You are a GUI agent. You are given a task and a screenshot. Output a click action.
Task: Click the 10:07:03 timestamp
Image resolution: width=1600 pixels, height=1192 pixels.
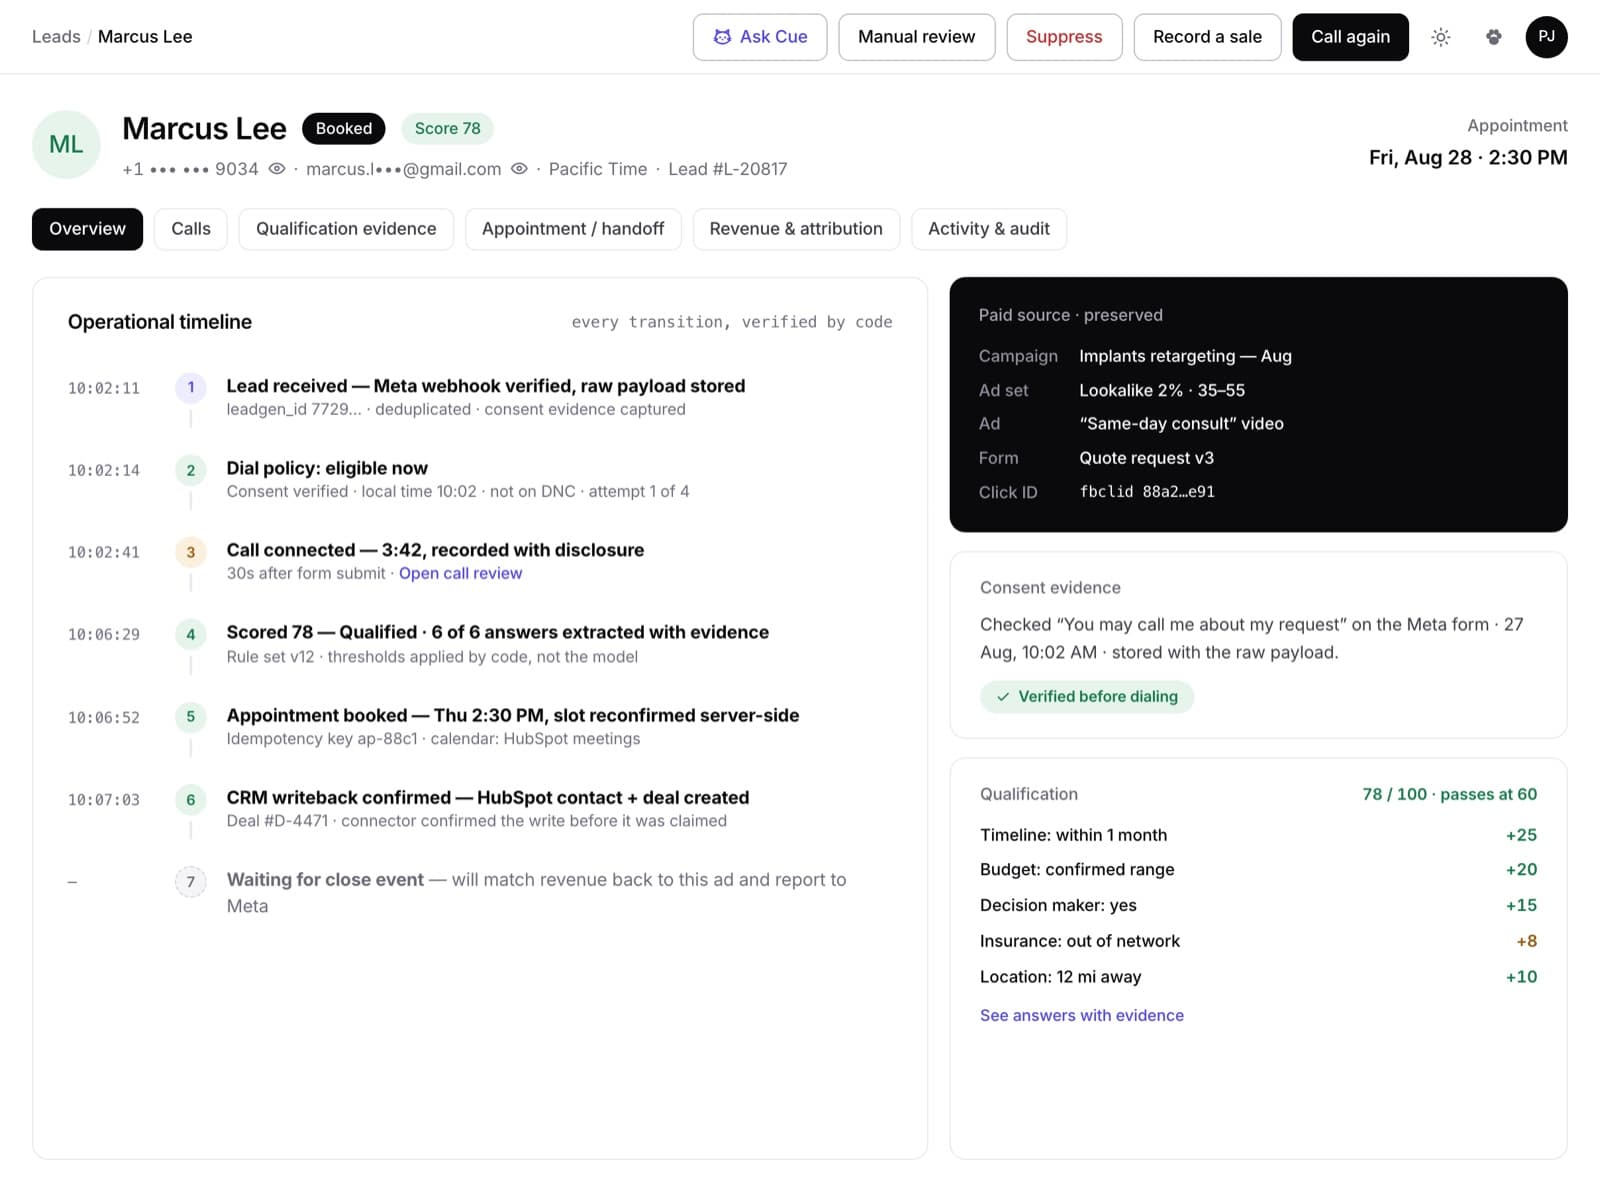click(x=104, y=800)
